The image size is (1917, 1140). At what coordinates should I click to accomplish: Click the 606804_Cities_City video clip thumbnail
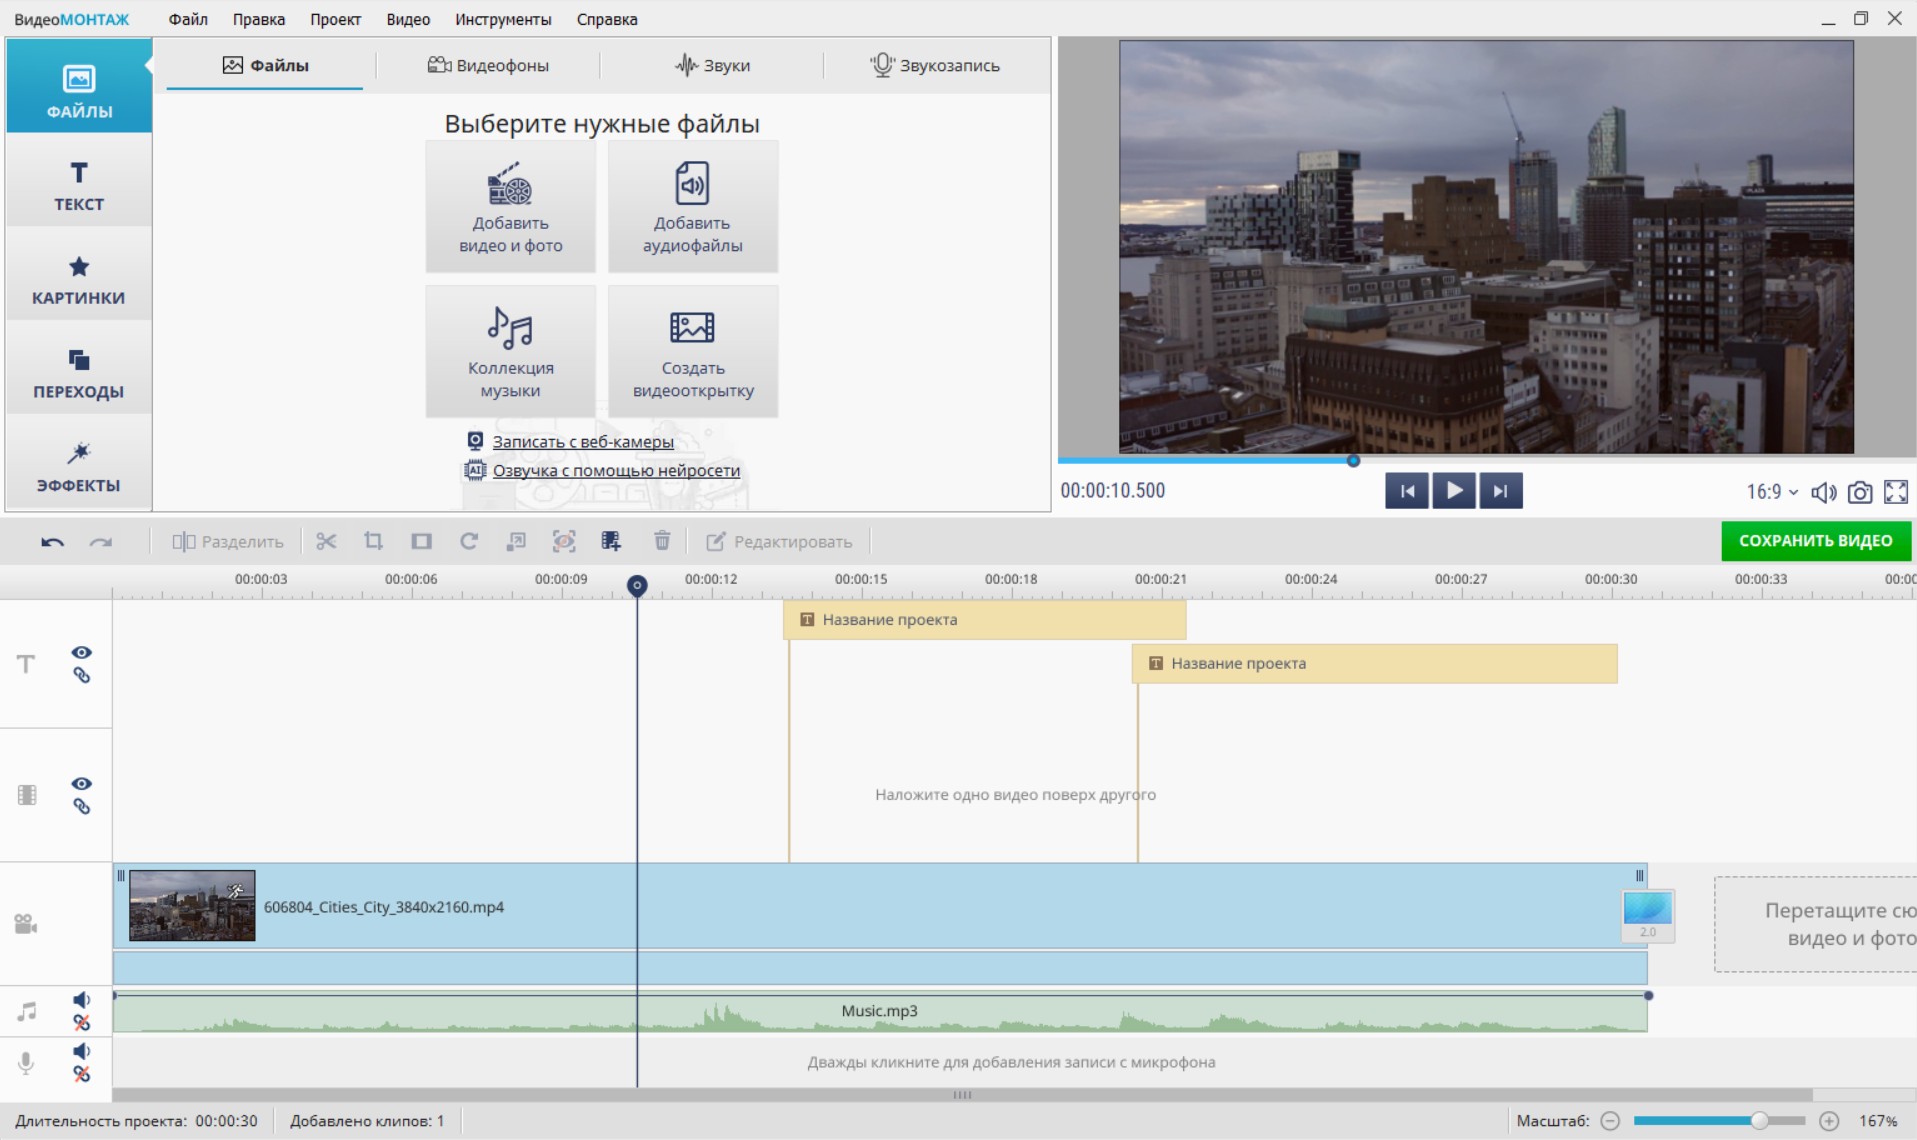[x=192, y=906]
